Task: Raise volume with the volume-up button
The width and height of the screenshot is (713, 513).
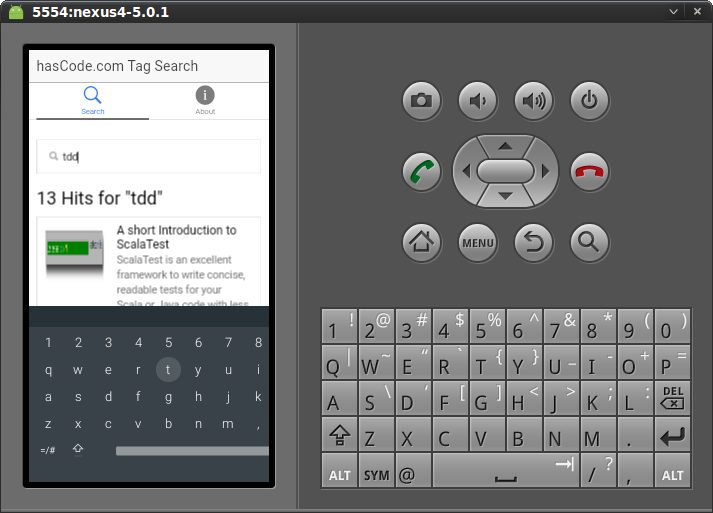Action: (x=533, y=101)
